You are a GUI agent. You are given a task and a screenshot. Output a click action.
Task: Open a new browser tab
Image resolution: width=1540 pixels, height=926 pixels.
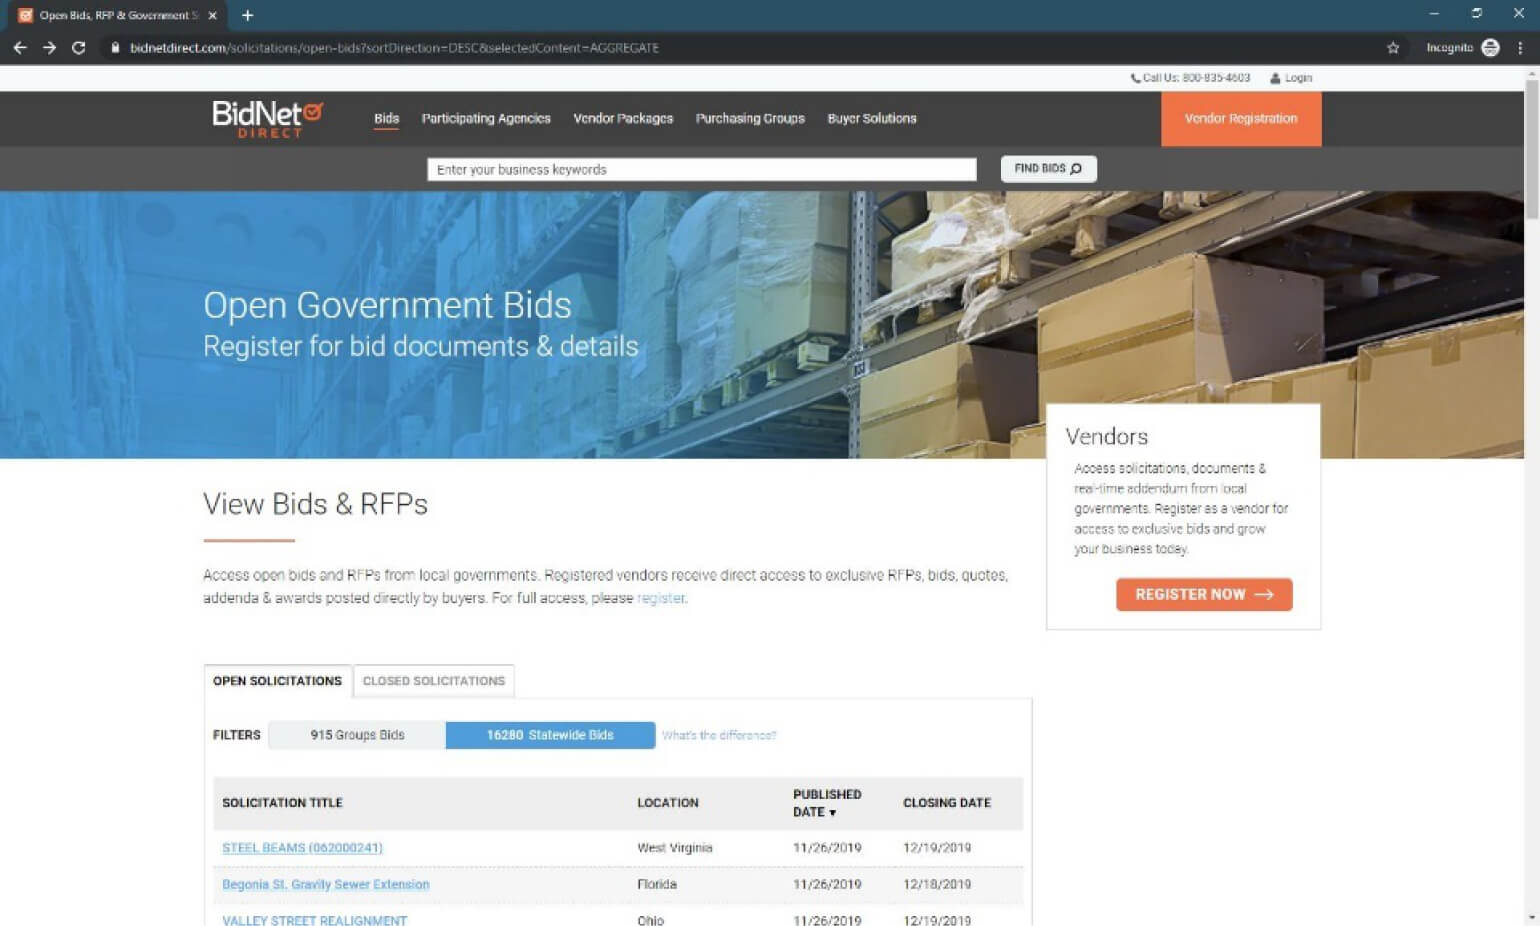pyautogui.click(x=248, y=15)
